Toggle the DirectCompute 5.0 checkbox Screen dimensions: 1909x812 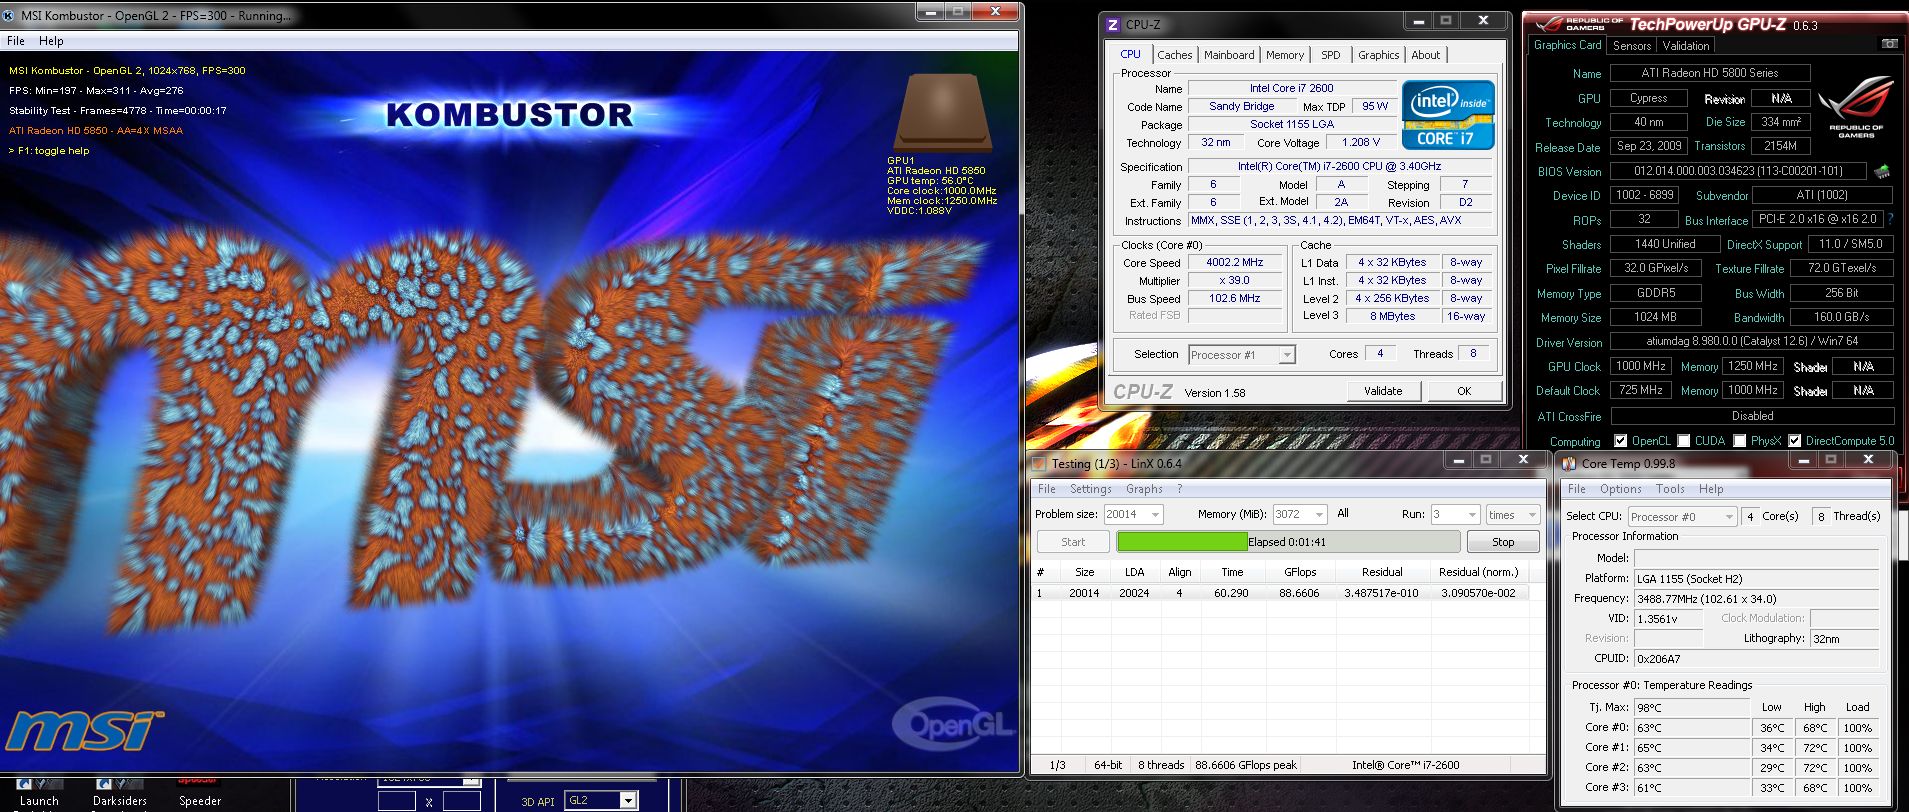pyautogui.click(x=1795, y=441)
